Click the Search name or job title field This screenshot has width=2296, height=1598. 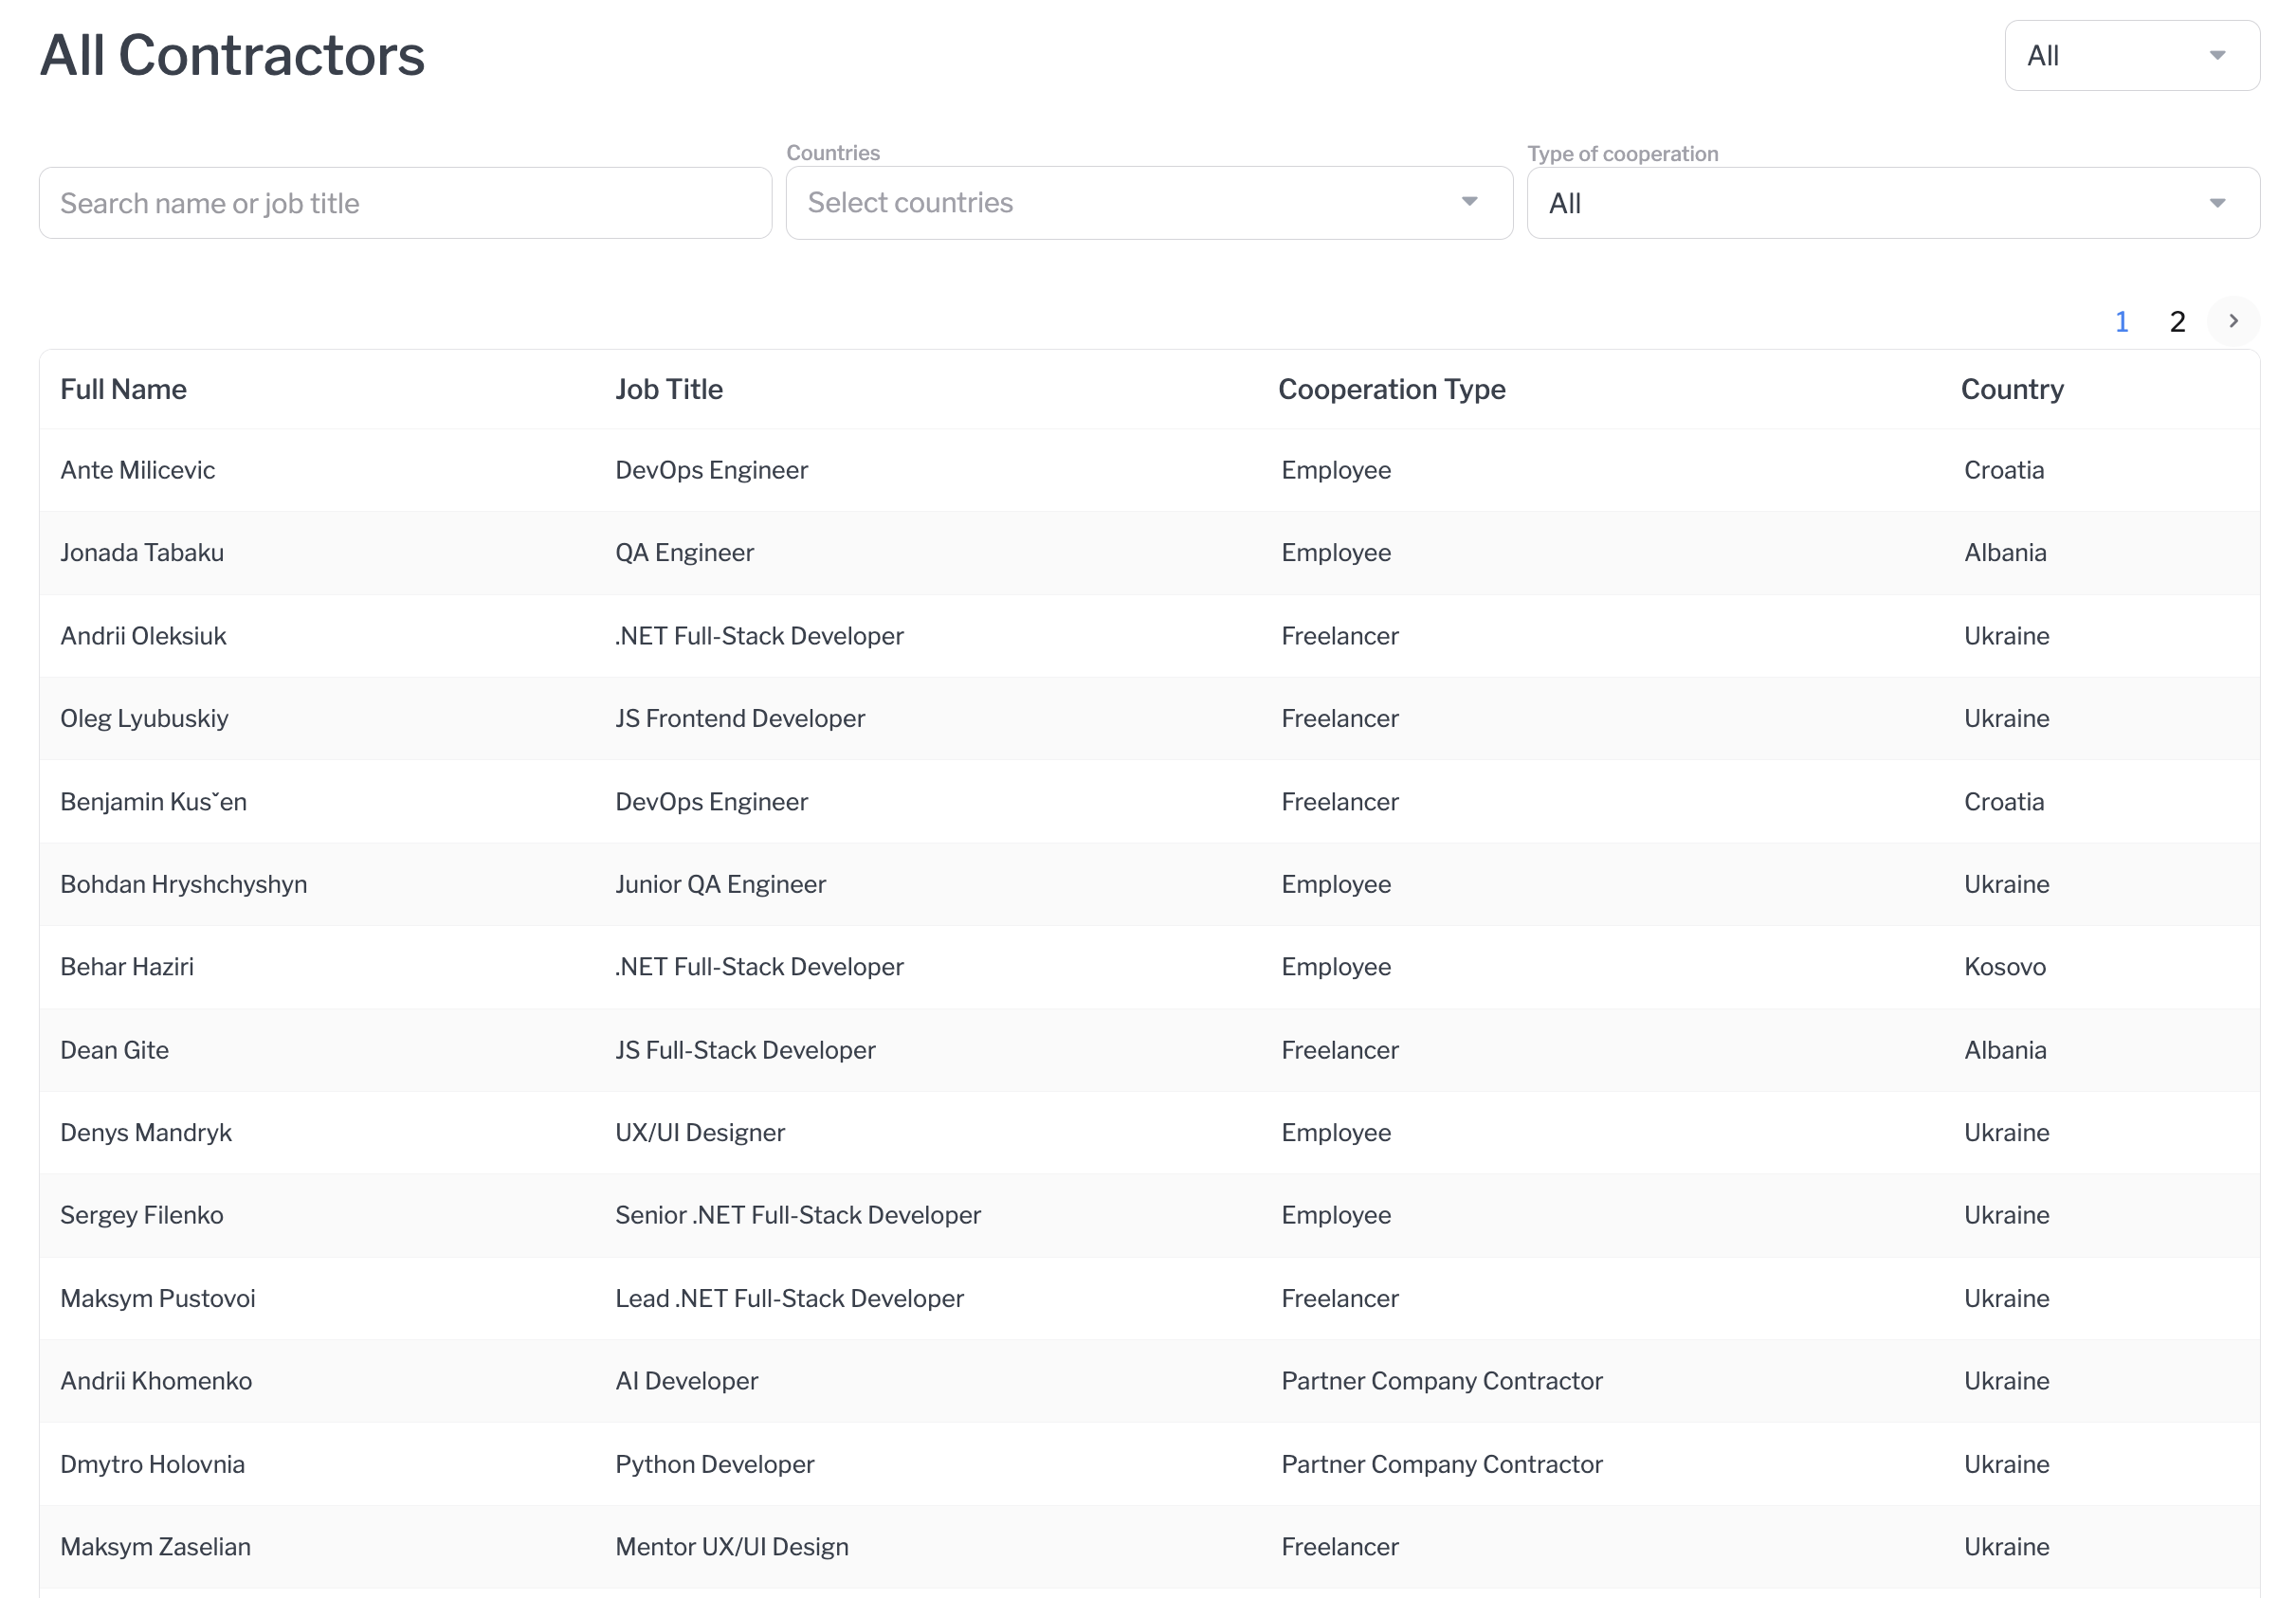point(405,203)
